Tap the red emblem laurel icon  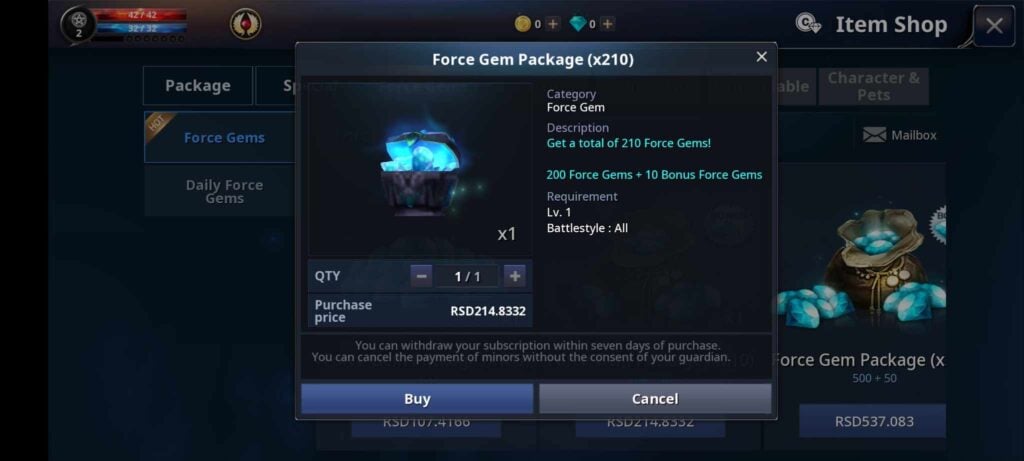coord(246,24)
